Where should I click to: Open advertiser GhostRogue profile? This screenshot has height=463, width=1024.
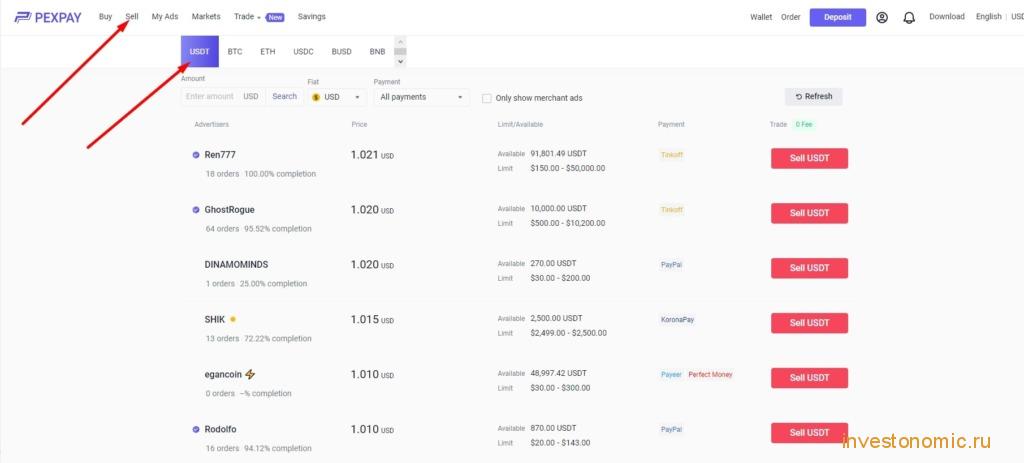(x=229, y=210)
